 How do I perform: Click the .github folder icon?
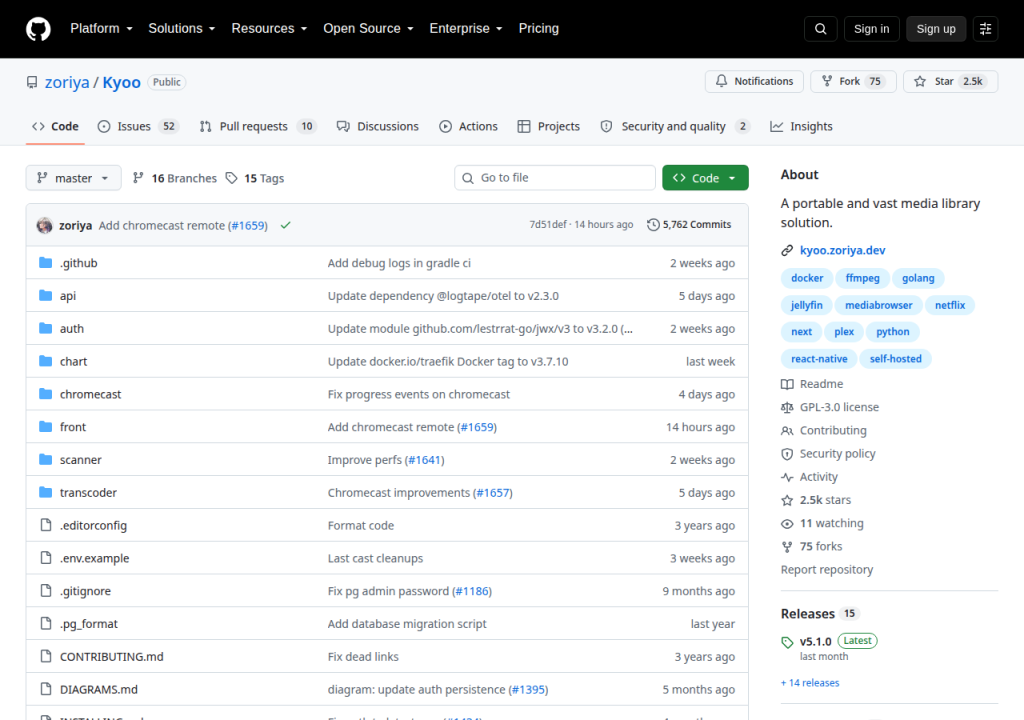46,263
